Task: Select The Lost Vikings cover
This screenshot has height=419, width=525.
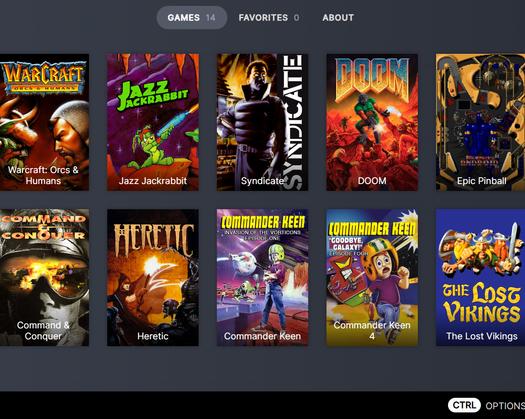Action: click(x=480, y=277)
